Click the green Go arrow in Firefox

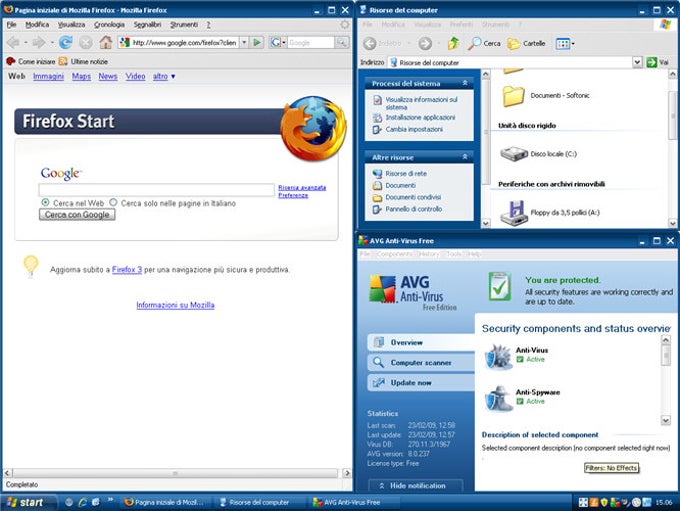(x=257, y=42)
